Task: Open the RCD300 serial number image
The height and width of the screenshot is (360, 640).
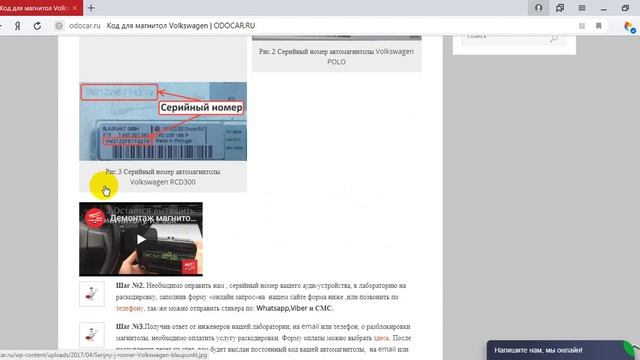Action: pos(163,121)
